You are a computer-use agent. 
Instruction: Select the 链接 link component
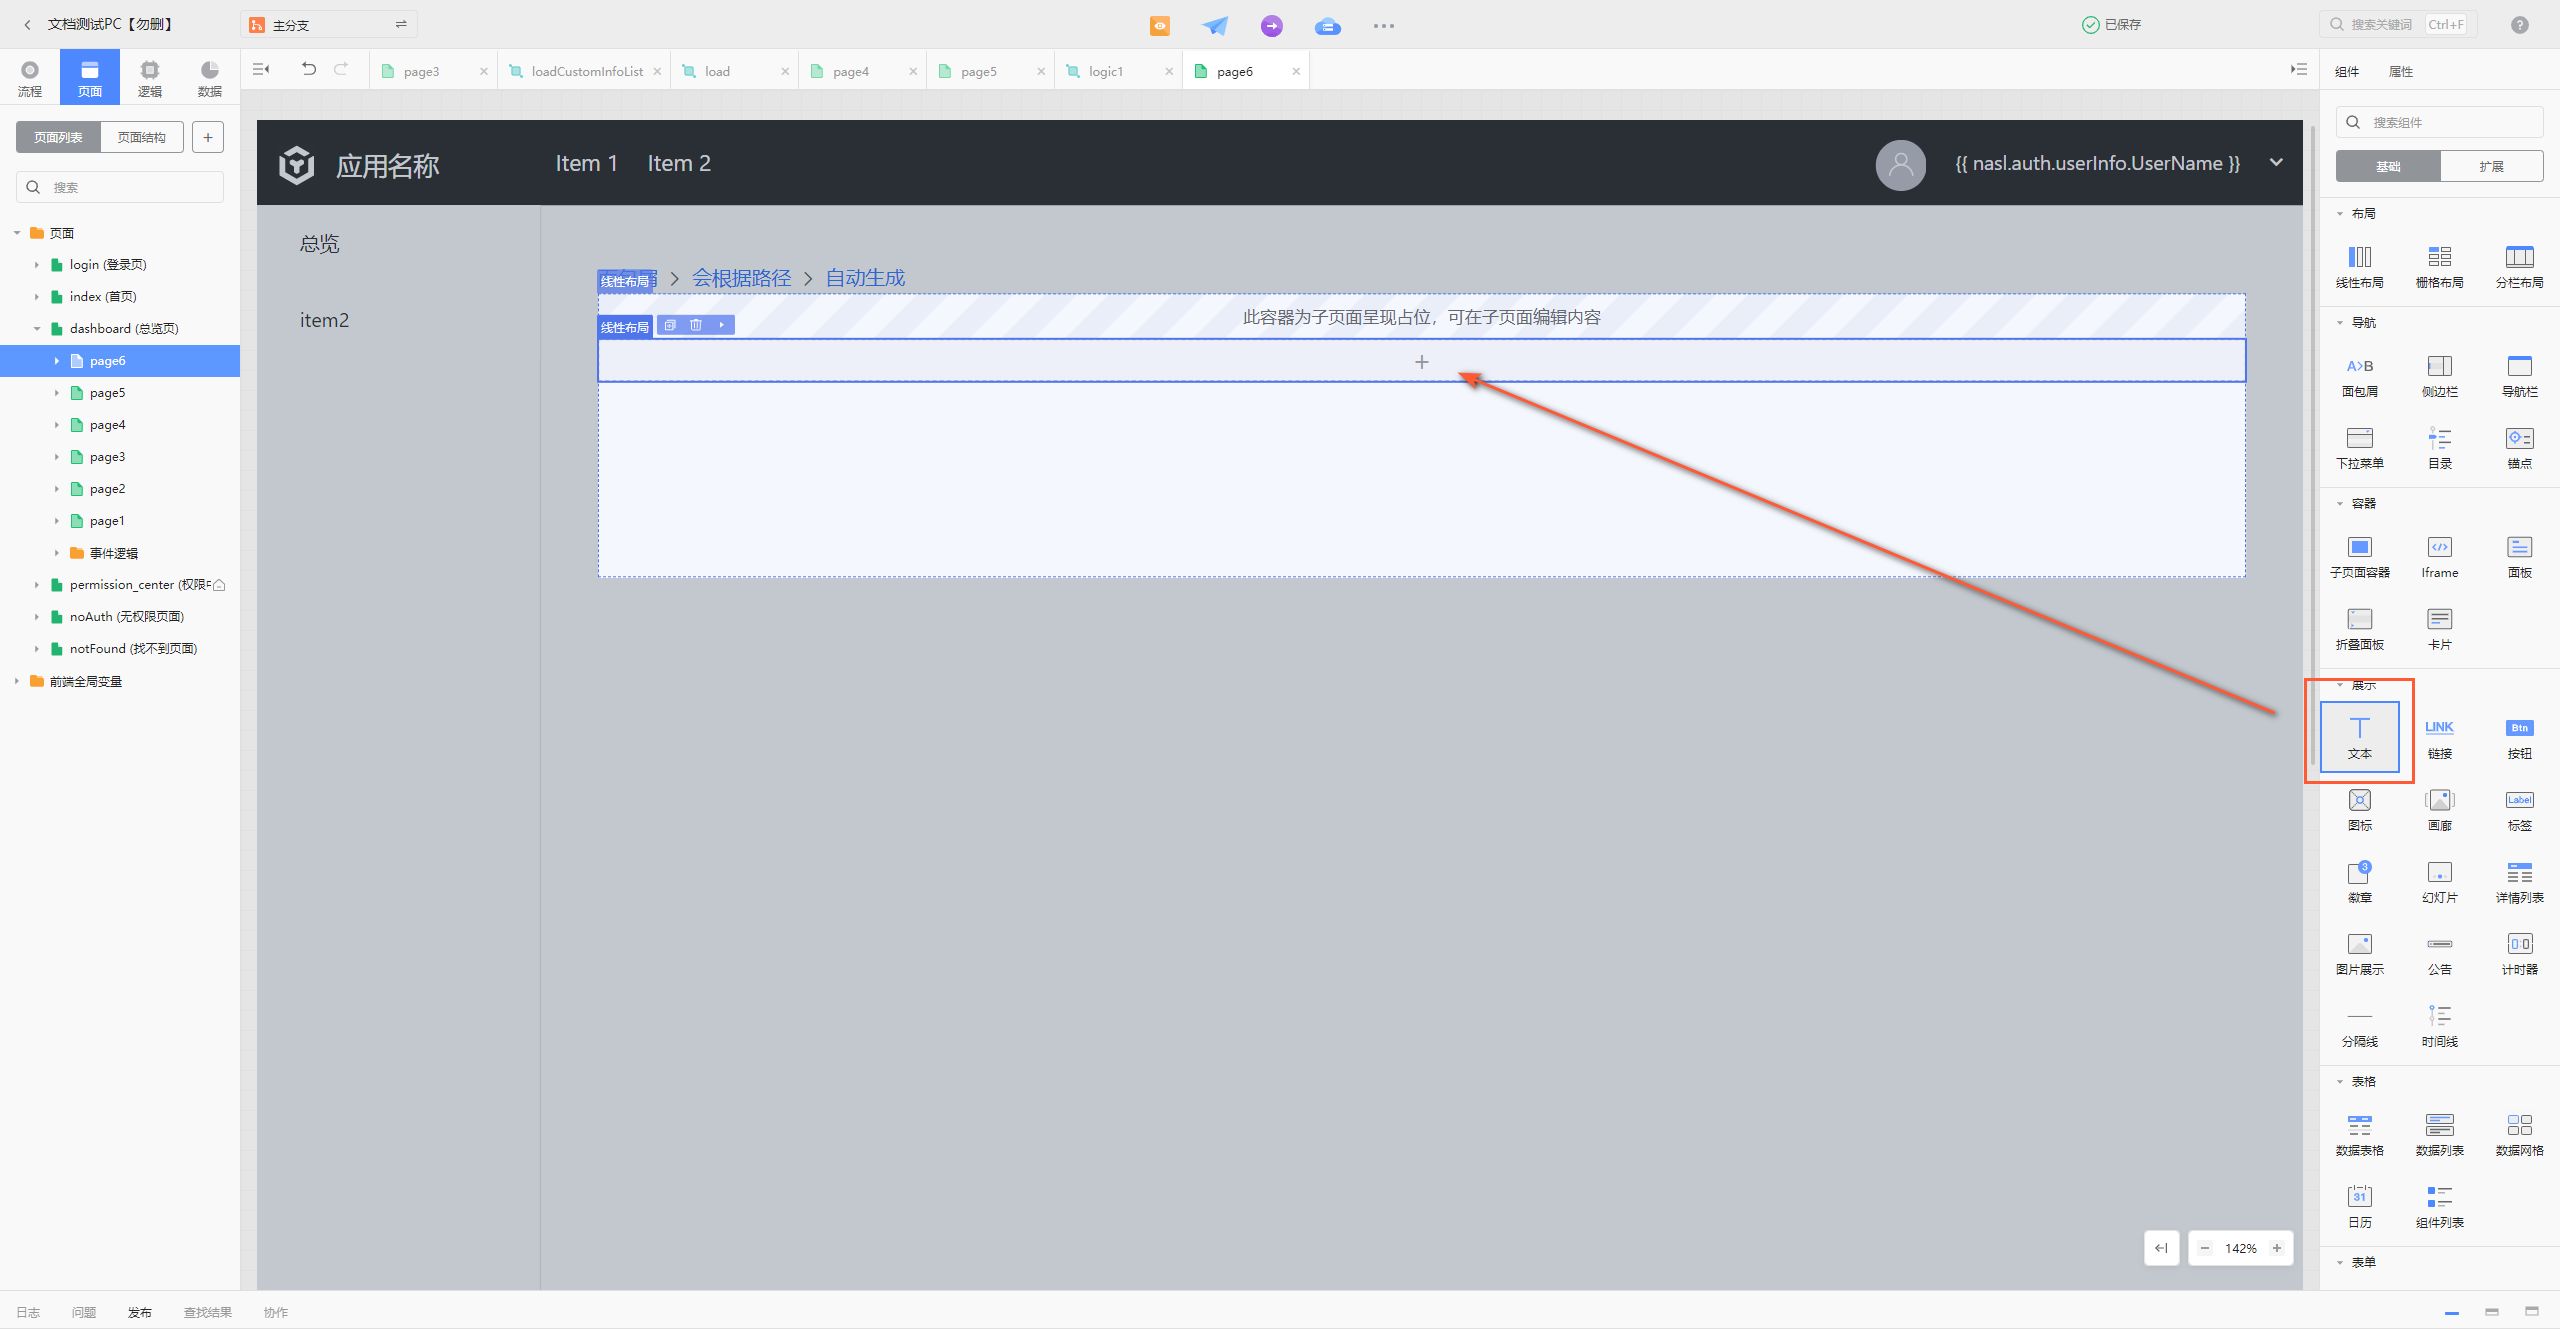[2439, 737]
